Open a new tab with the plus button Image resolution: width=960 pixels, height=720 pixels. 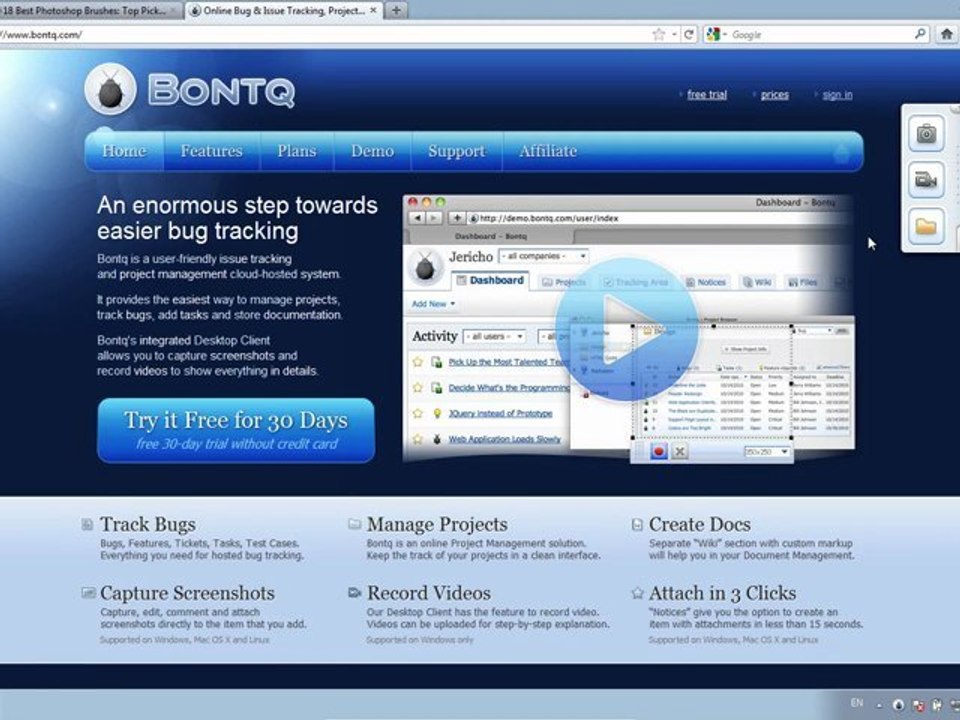click(x=396, y=10)
